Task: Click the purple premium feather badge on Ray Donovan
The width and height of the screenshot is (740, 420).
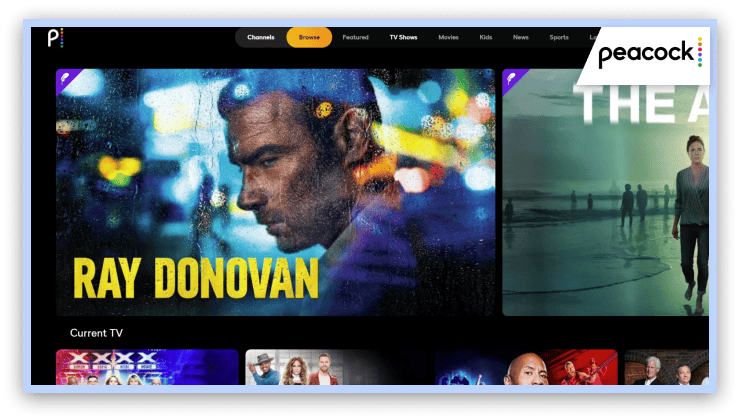Action: [68, 80]
